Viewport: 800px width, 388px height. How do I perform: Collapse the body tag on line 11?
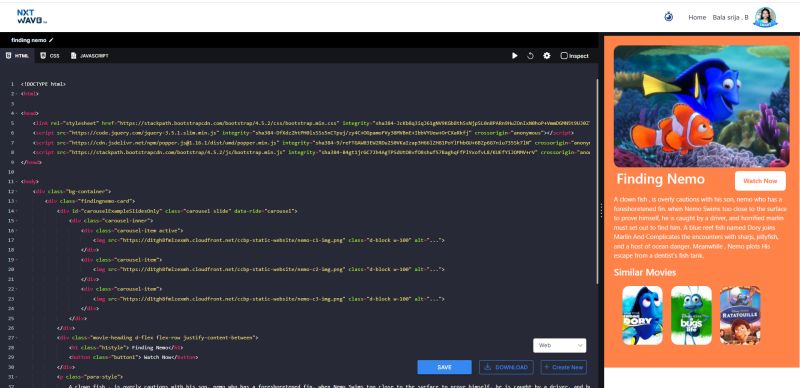[17, 181]
